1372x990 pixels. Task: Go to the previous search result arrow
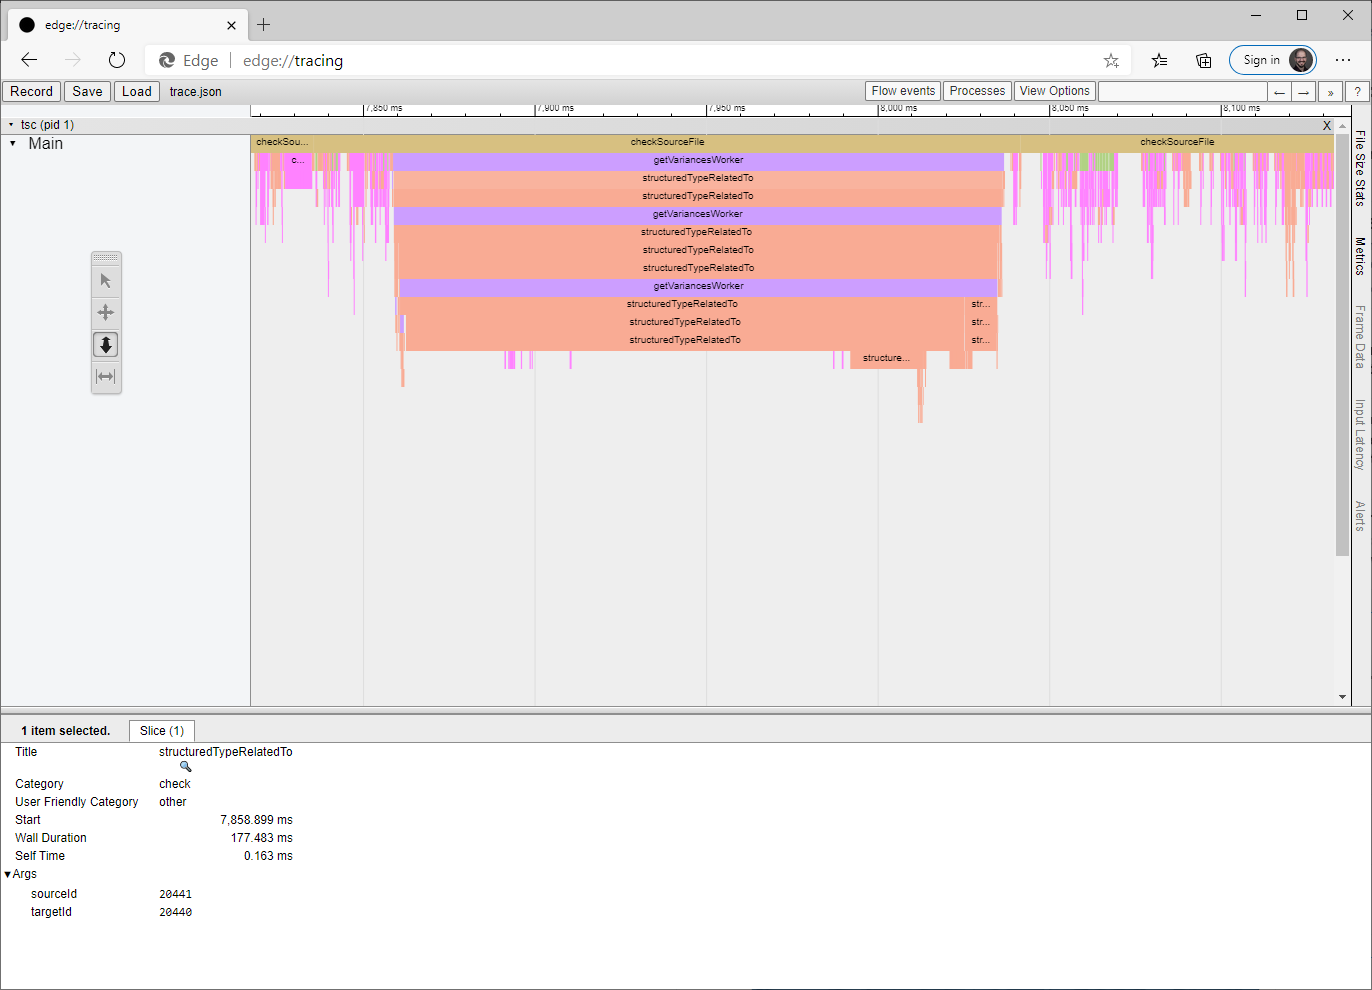[x=1280, y=92]
